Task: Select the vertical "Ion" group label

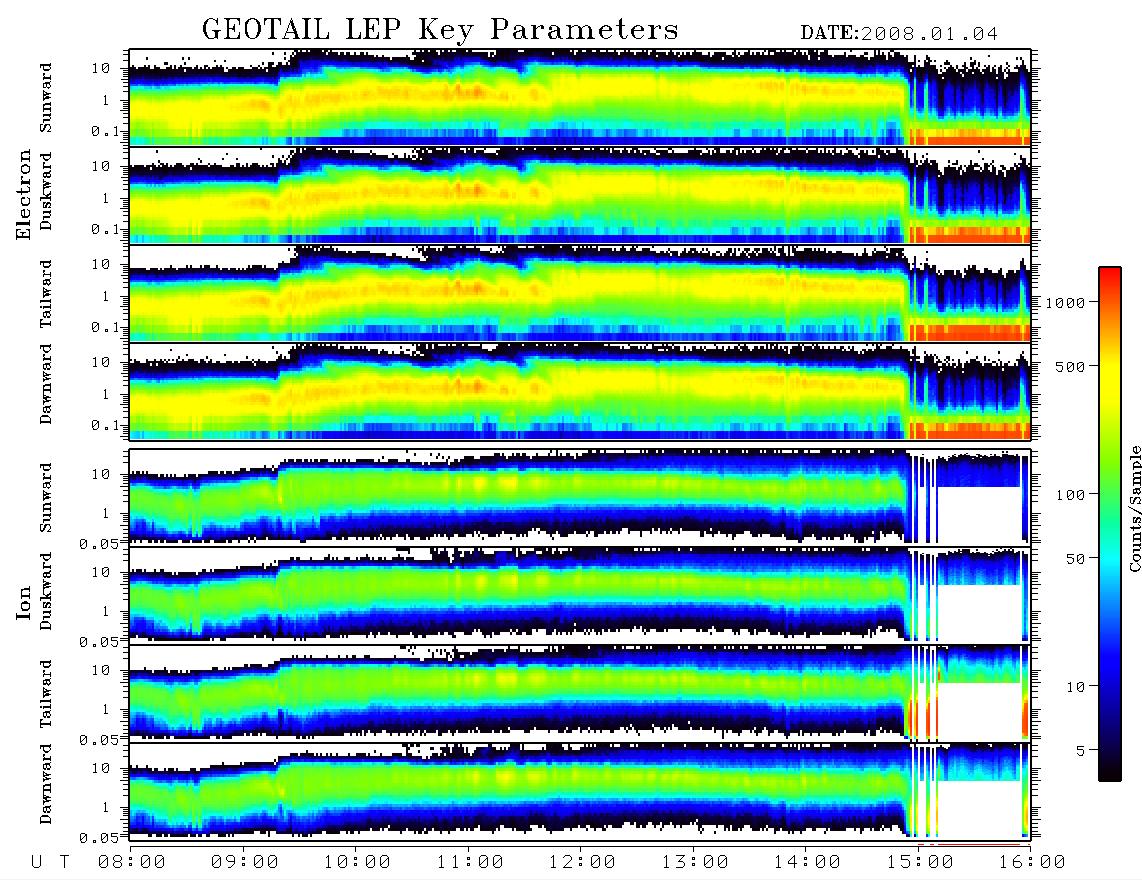Action: point(24,603)
